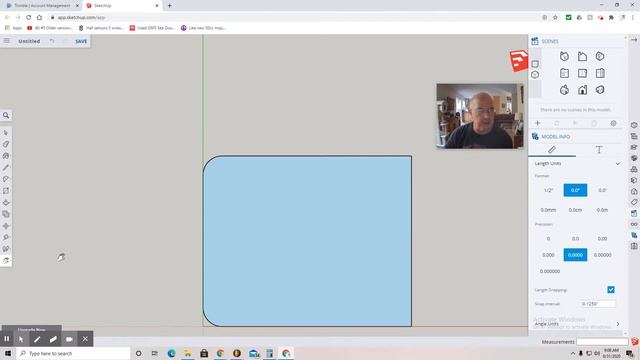The image size is (640, 360).
Task: Click the blue rounded rectangle face
Action: 307,241
